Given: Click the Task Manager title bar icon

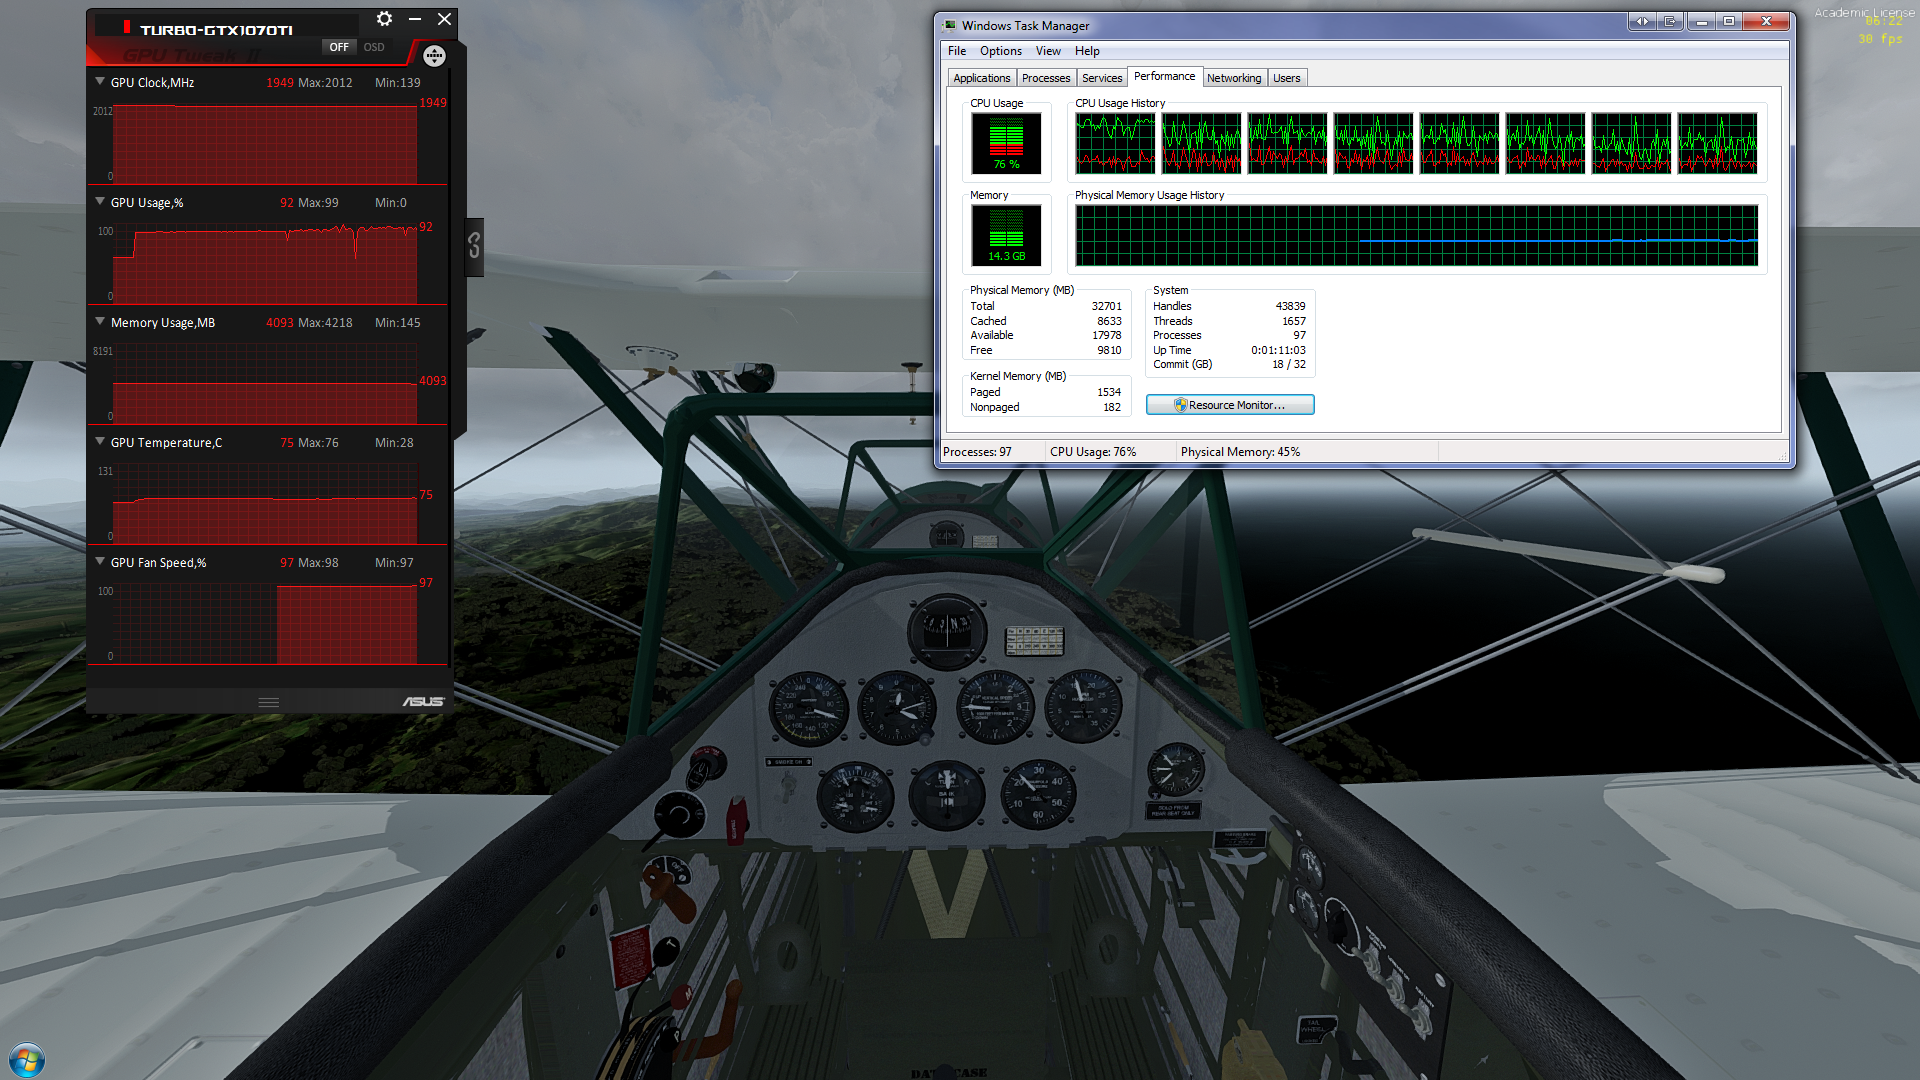Looking at the screenshot, I should pos(950,25).
